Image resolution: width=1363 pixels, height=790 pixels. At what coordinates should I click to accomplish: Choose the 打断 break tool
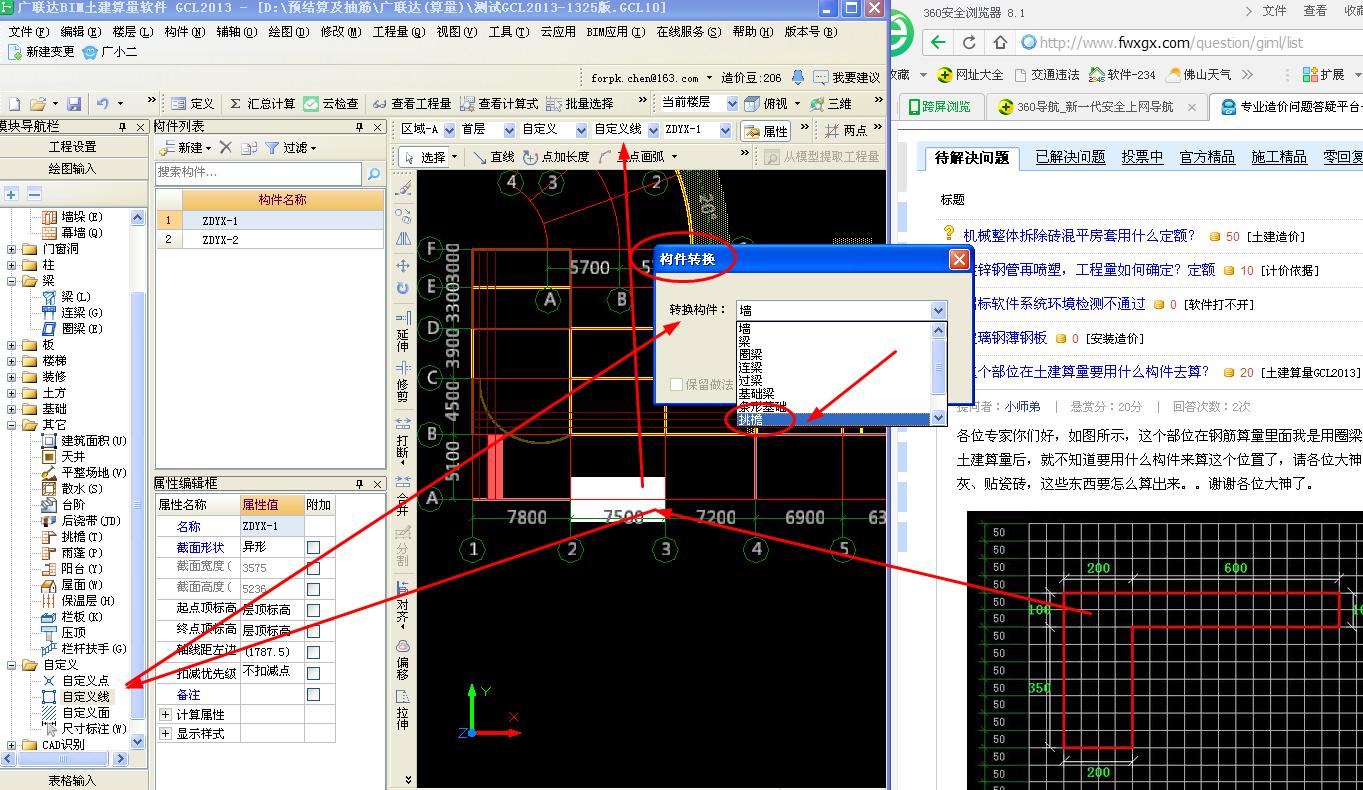coord(403,439)
